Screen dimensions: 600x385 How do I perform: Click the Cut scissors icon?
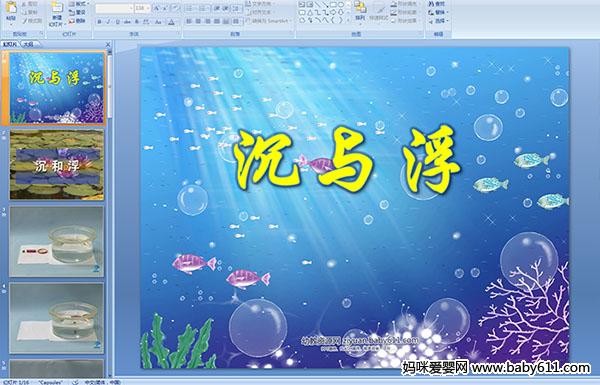[x=25, y=4]
